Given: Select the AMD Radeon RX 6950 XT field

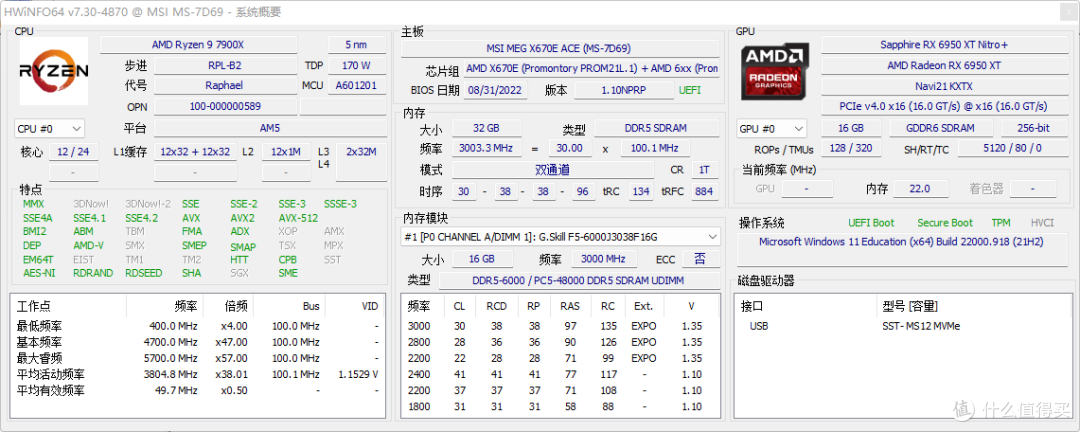Looking at the screenshot, I should (x=944, y=65).
